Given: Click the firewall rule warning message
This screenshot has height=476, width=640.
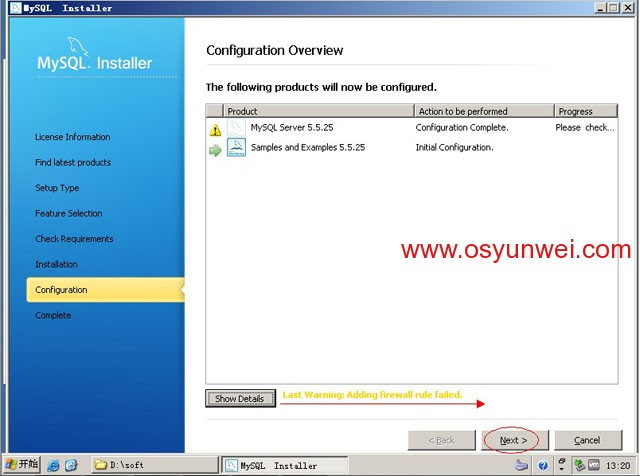Looking at the screenshot, I should pos(372,394).
